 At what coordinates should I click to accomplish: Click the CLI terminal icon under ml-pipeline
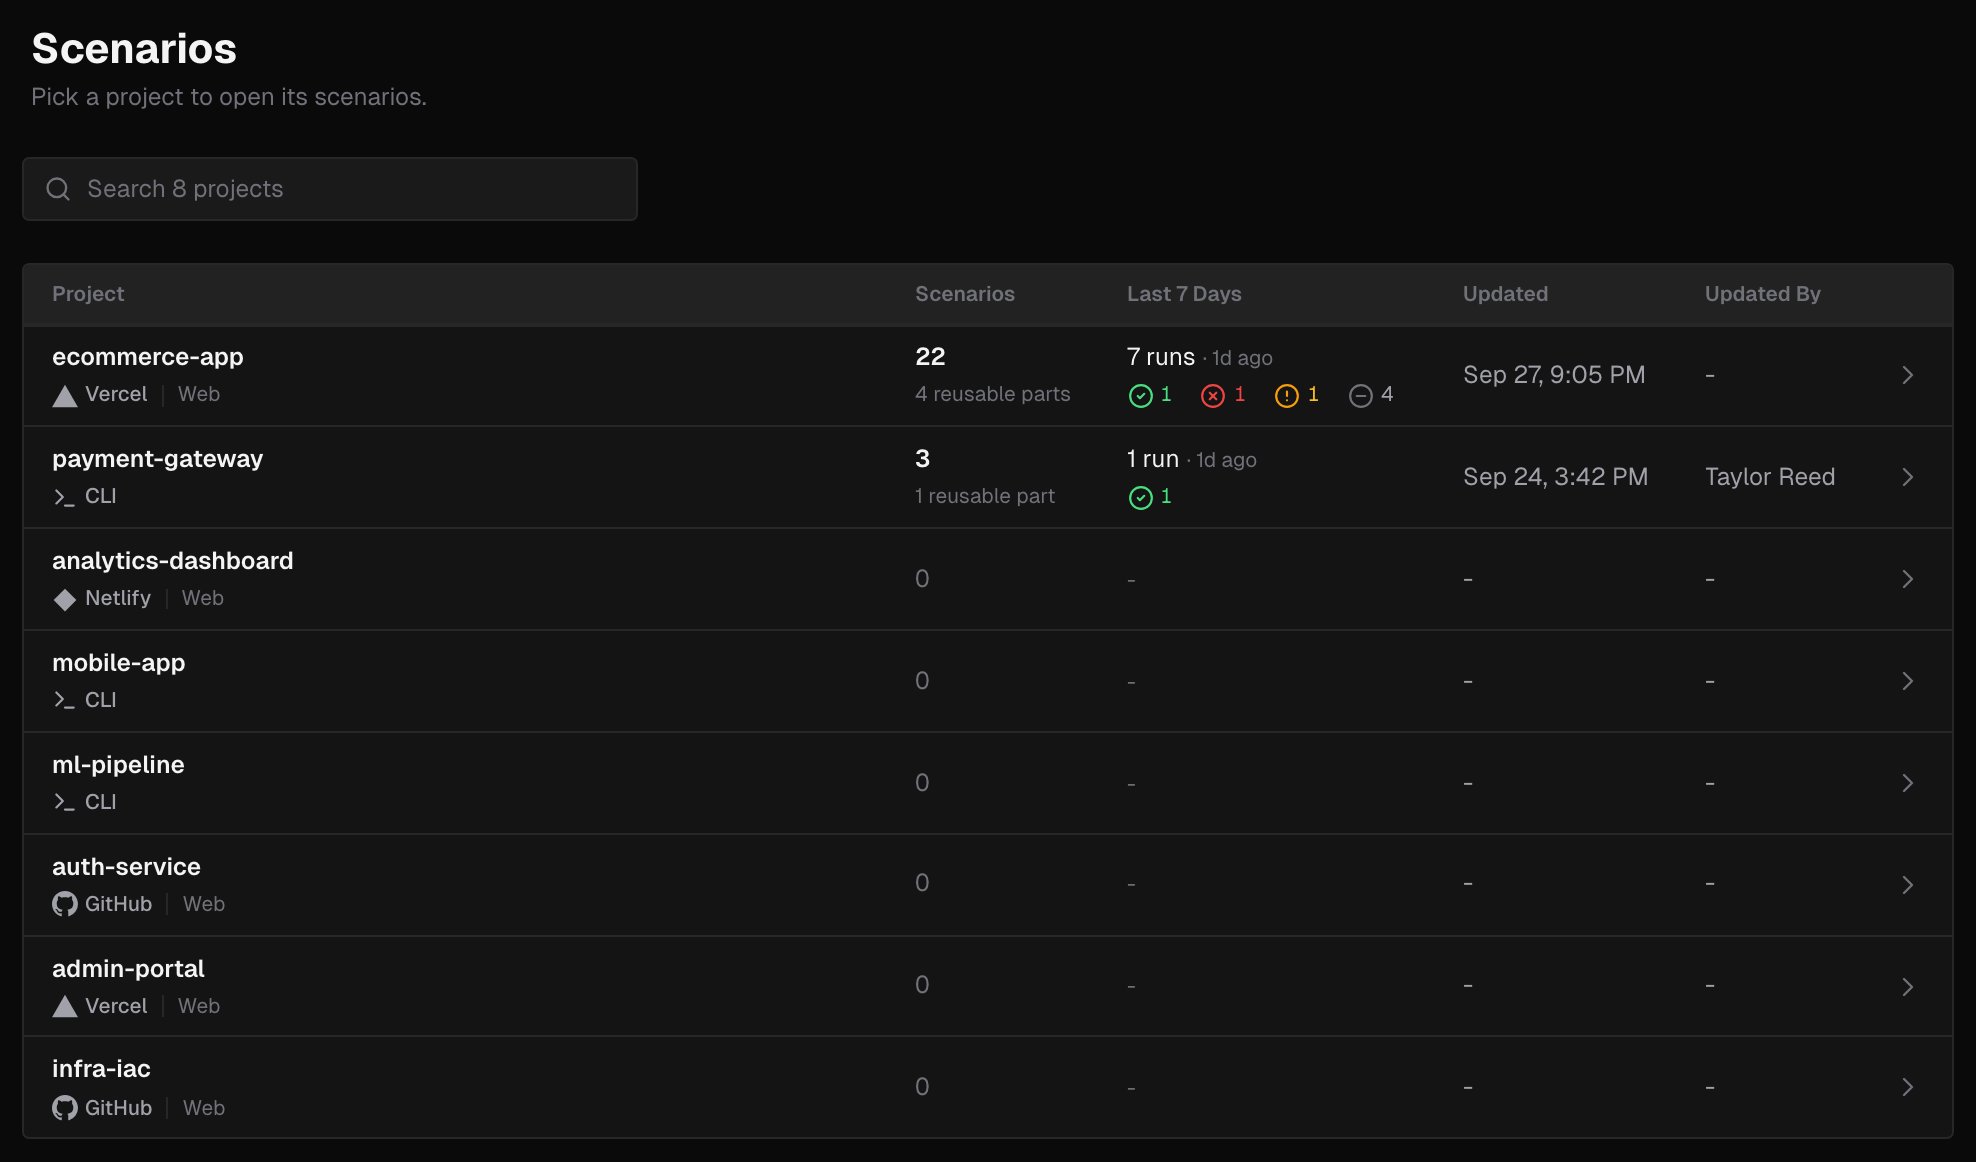64,803
